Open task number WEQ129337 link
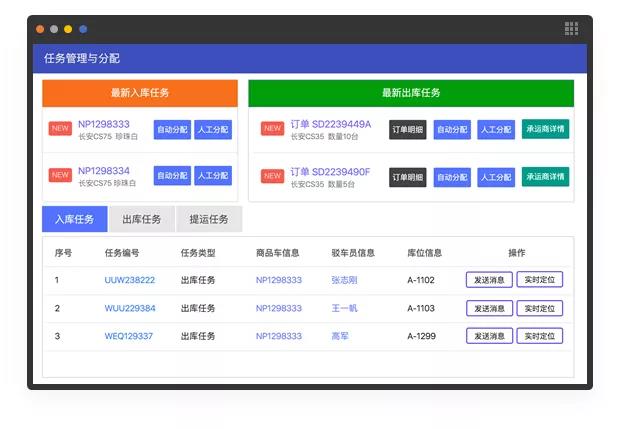This screenshot has width=620, height=429. click(129, 337)
